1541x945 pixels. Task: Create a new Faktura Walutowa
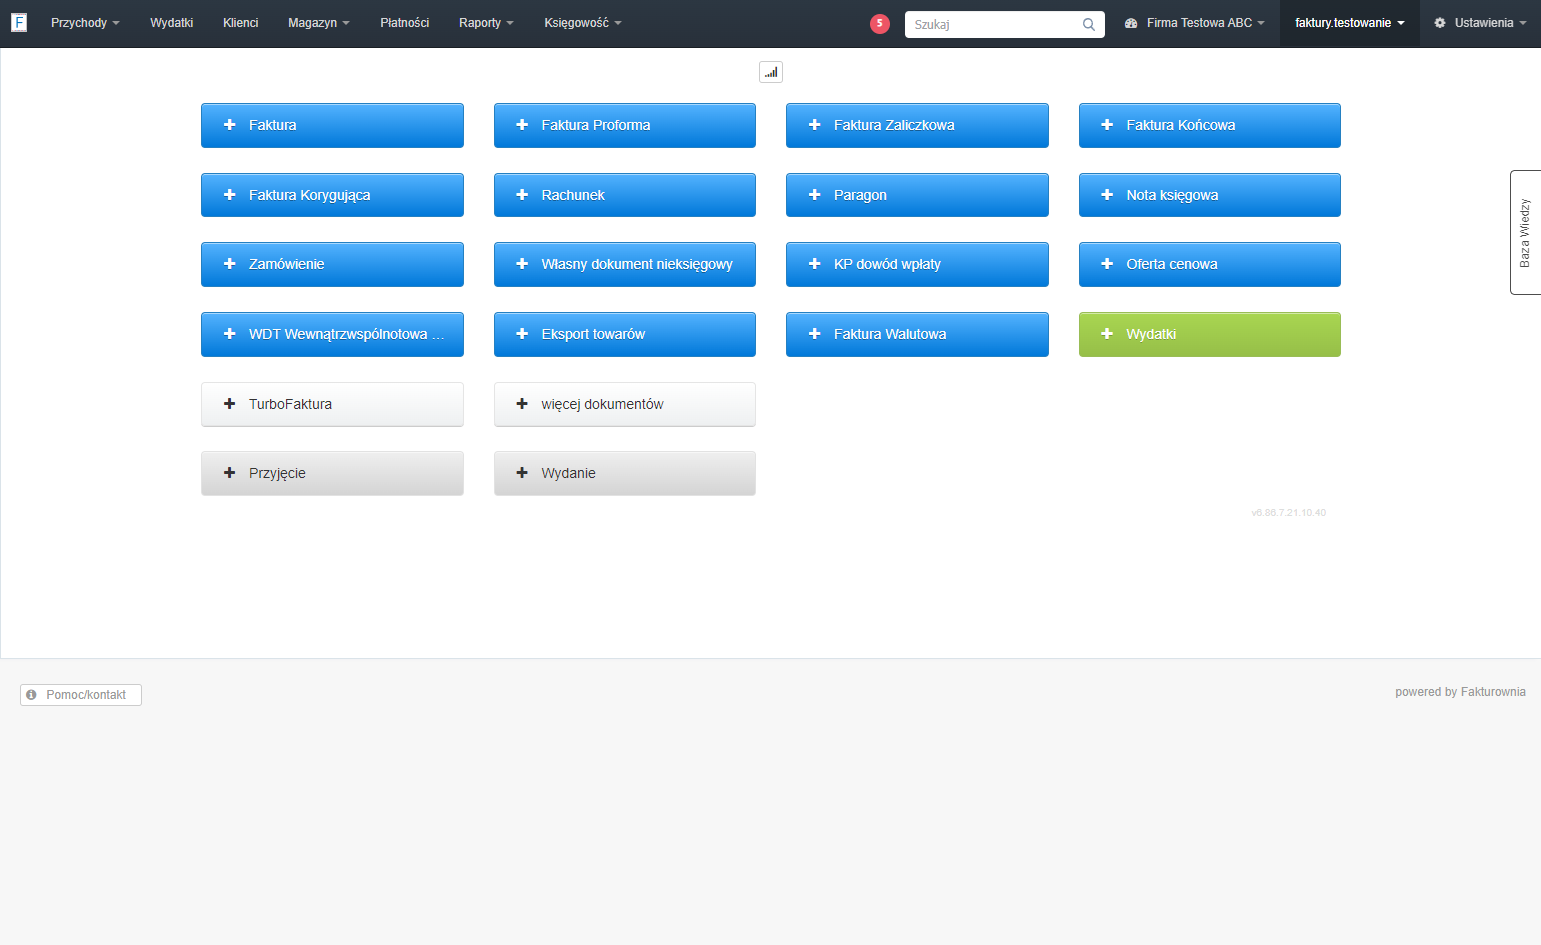[x=917, y=334]
